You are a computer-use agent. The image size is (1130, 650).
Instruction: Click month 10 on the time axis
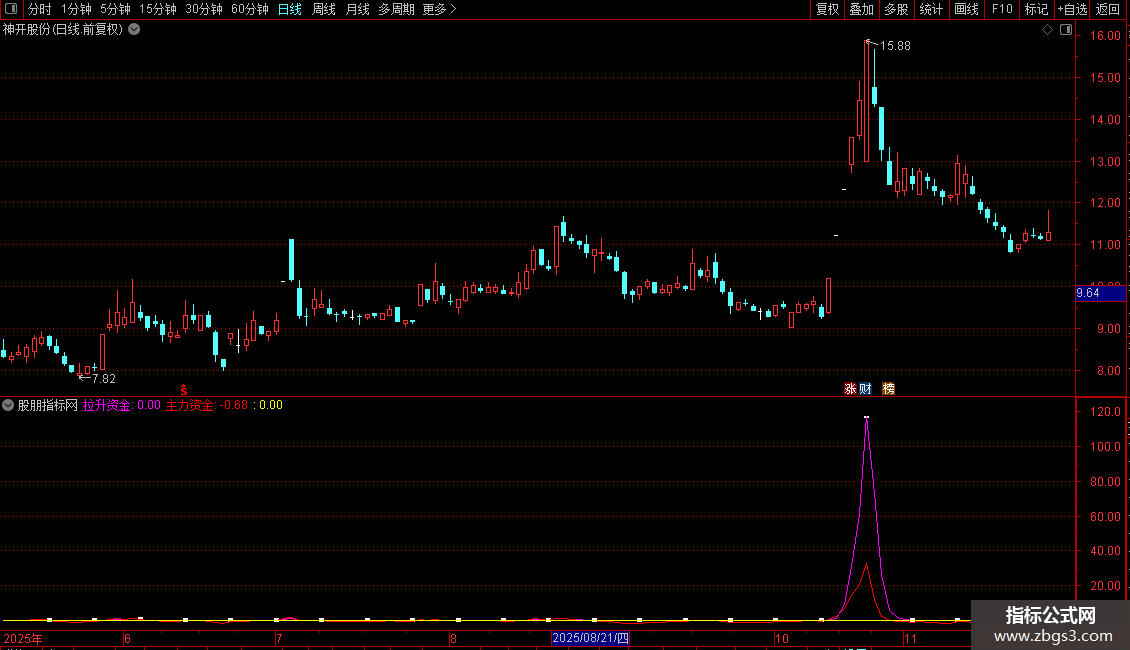[x=782, y=638]
